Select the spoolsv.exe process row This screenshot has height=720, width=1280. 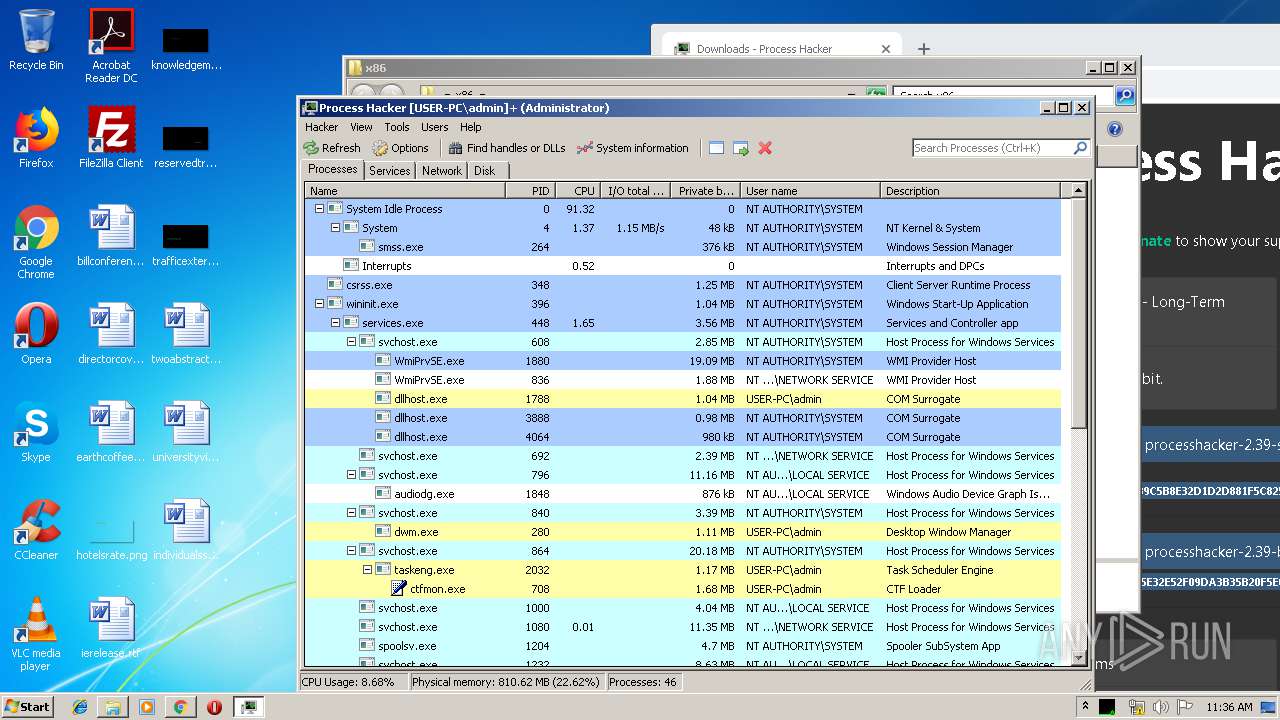[x=682, y=646]
